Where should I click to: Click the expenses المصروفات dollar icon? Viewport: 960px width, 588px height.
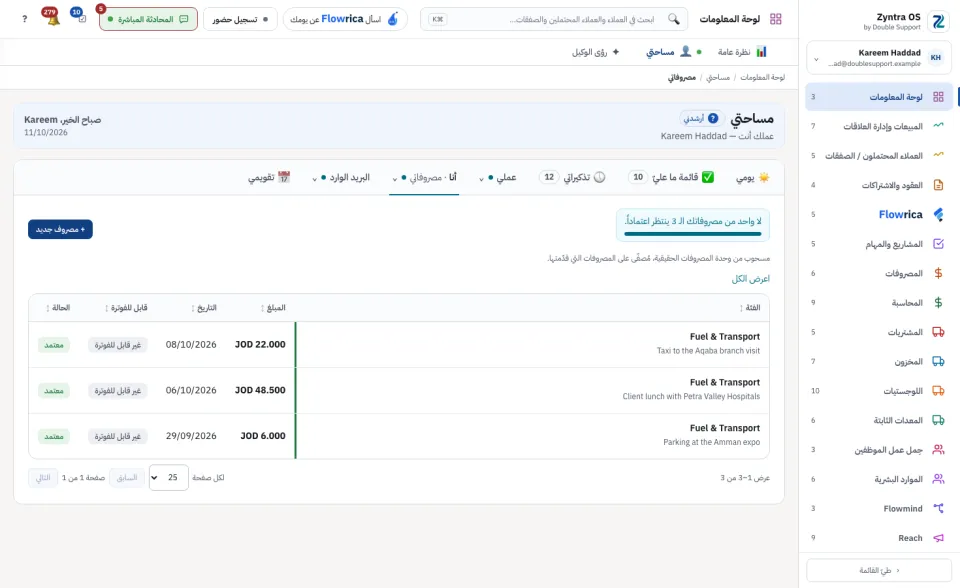point(938,273)
